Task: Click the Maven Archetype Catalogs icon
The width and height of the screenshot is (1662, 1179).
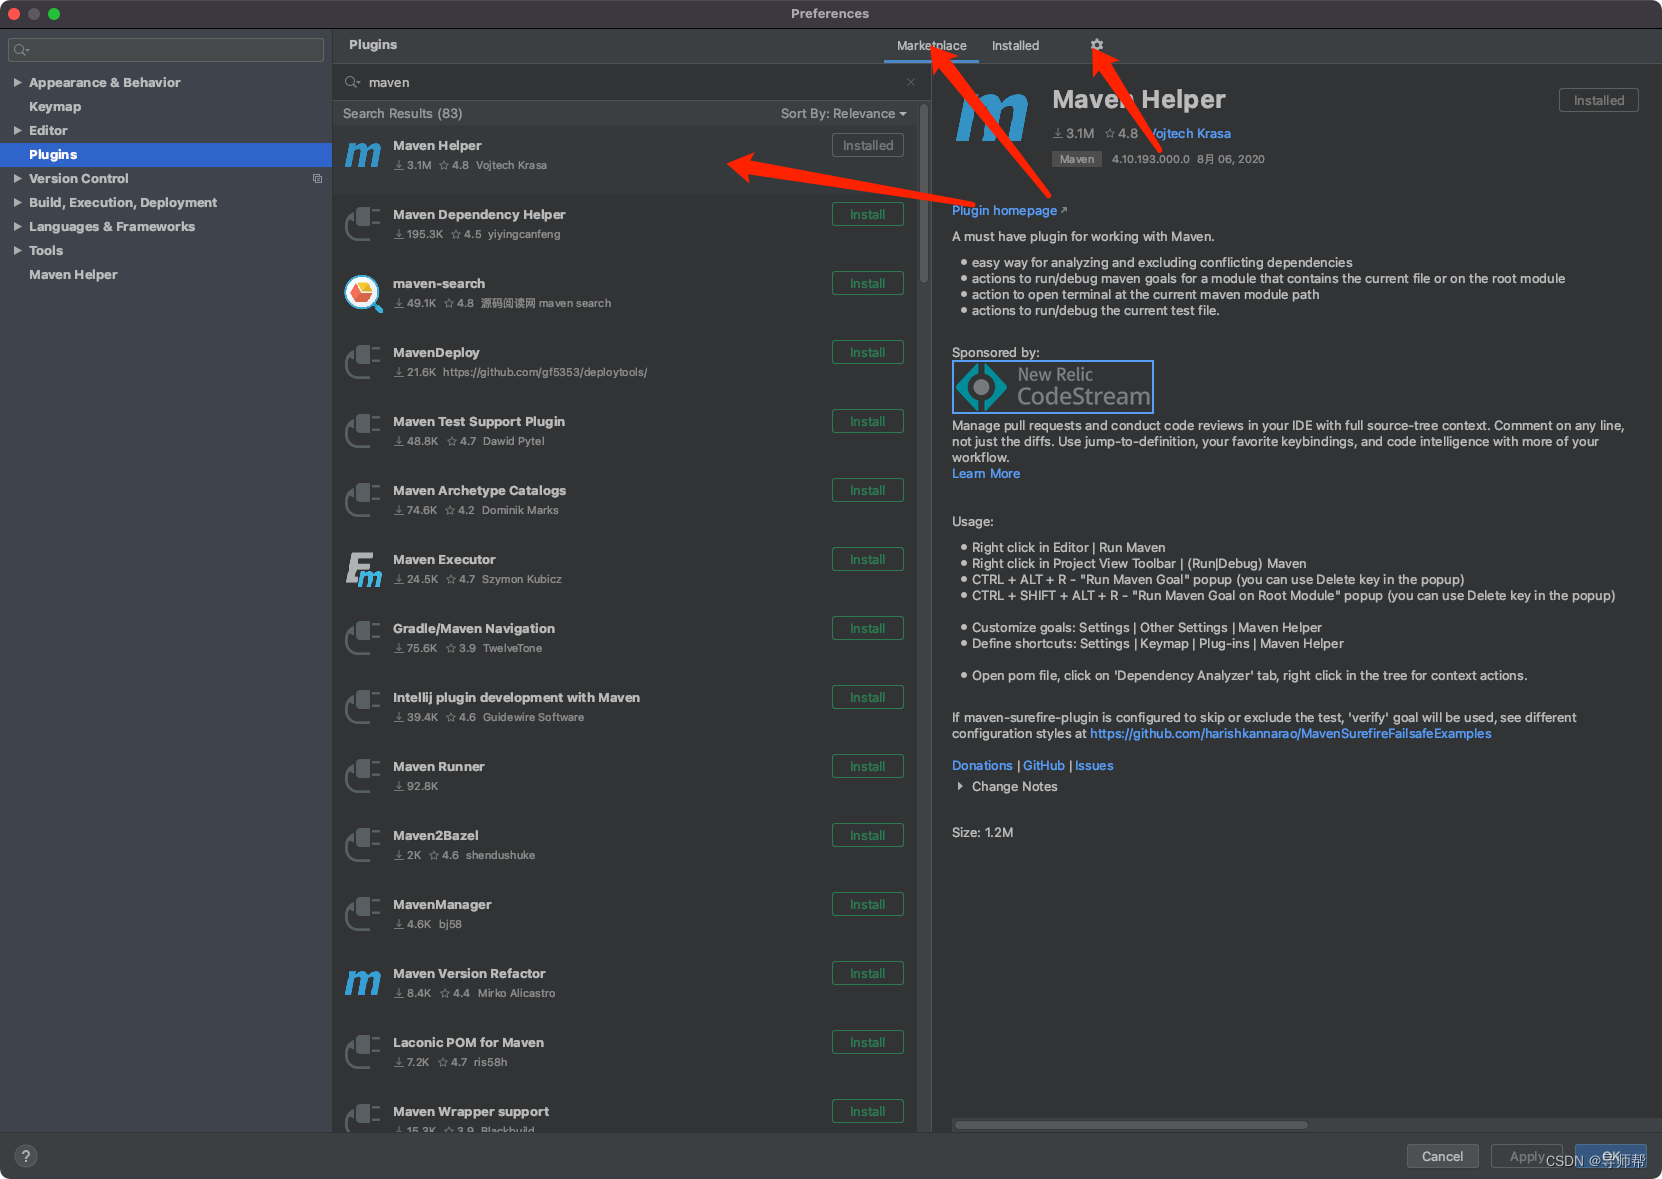Action: (362, 500)
